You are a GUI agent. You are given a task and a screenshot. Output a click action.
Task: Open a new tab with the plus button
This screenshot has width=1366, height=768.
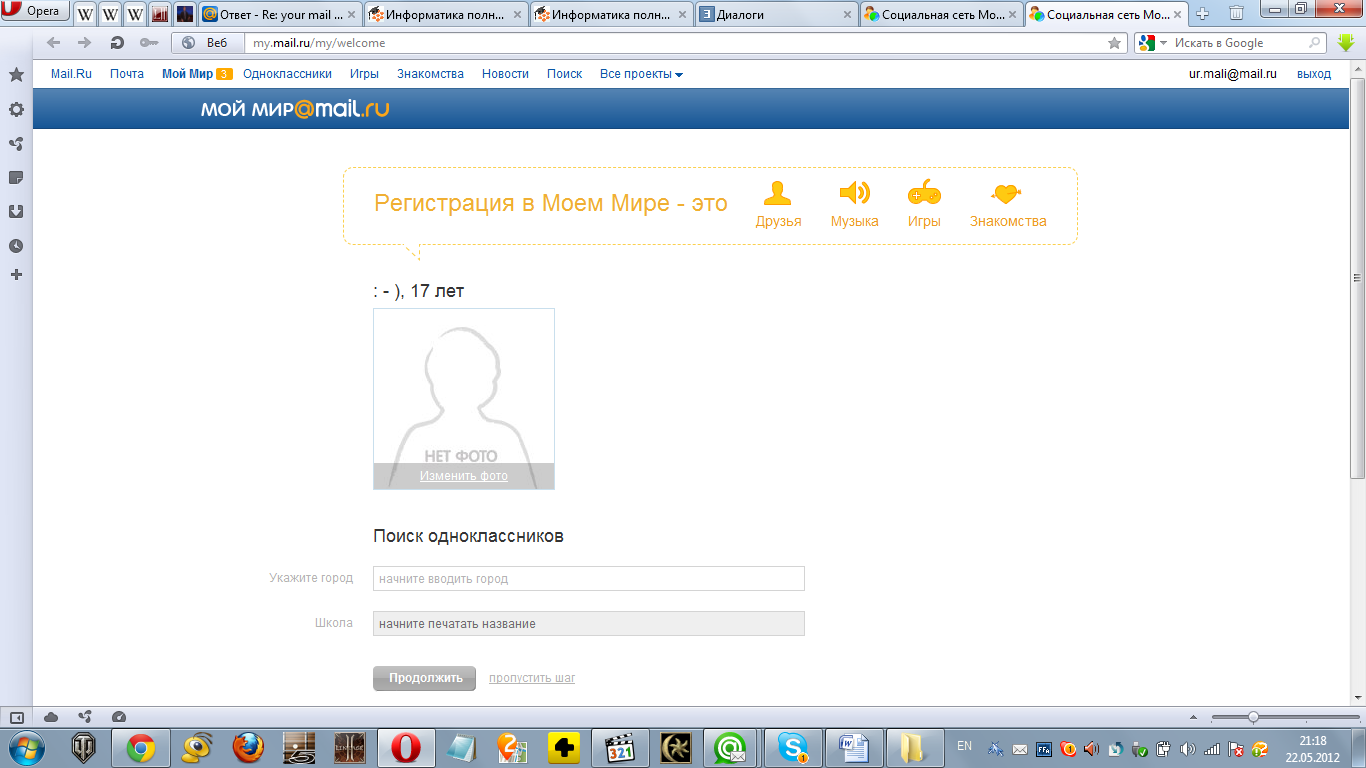(x=1203, y=14)
